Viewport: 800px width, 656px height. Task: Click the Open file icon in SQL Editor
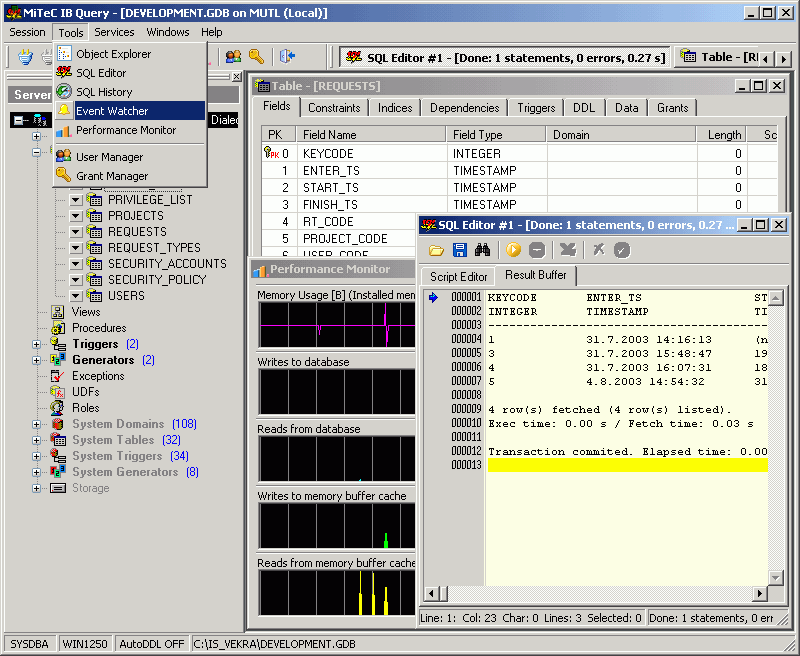point(436,250)
